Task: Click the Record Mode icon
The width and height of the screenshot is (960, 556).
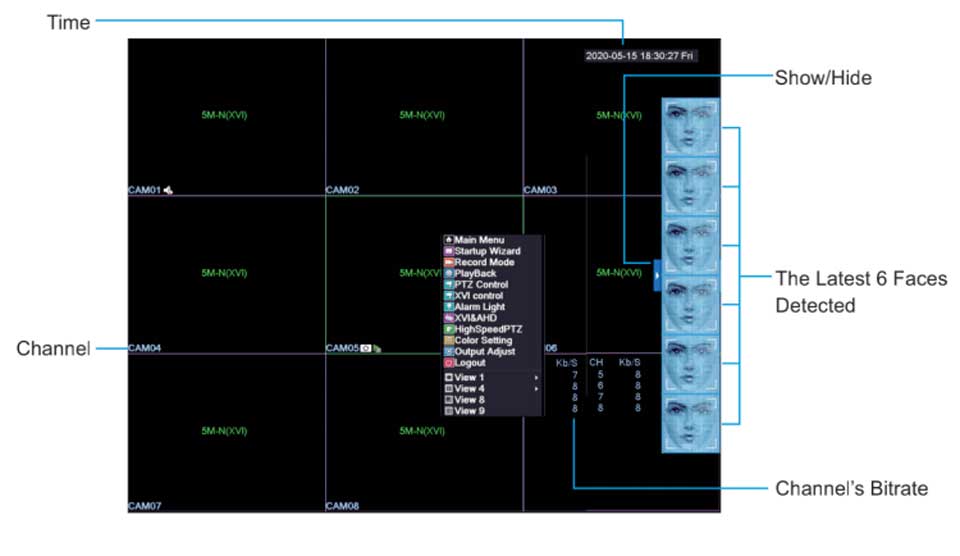Action: [449, 262]
